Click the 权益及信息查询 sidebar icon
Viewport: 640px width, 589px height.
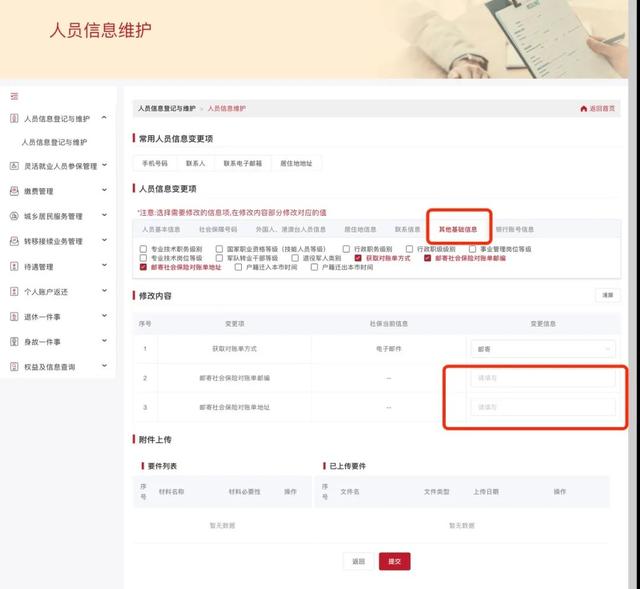(14, 367)
